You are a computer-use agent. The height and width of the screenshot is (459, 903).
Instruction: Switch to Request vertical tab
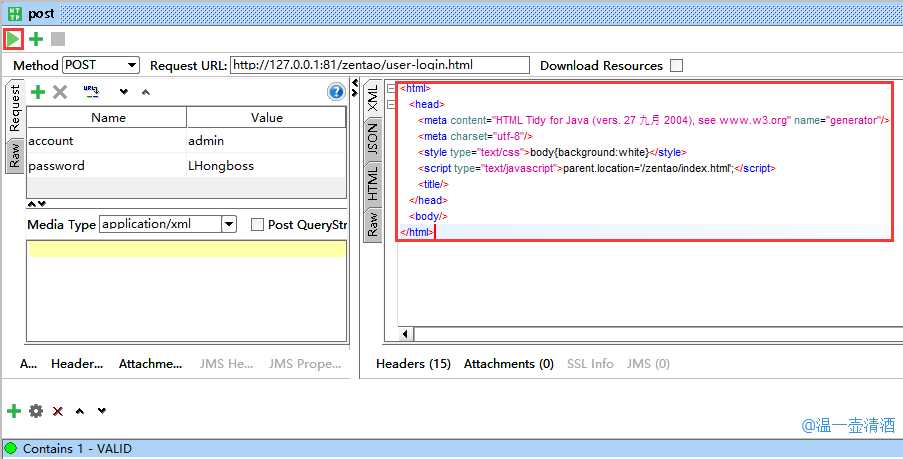coord(14,107)
